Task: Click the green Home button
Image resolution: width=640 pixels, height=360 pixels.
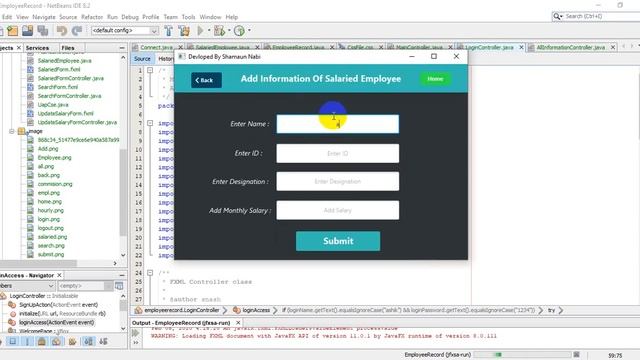Action: pos(435,79)
